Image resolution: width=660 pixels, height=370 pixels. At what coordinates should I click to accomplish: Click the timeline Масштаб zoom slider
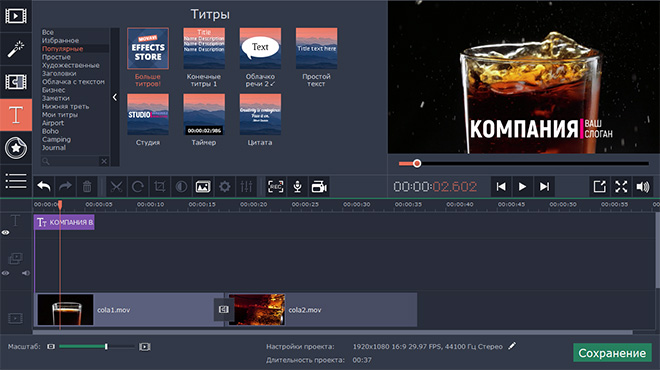coord(97,346)
